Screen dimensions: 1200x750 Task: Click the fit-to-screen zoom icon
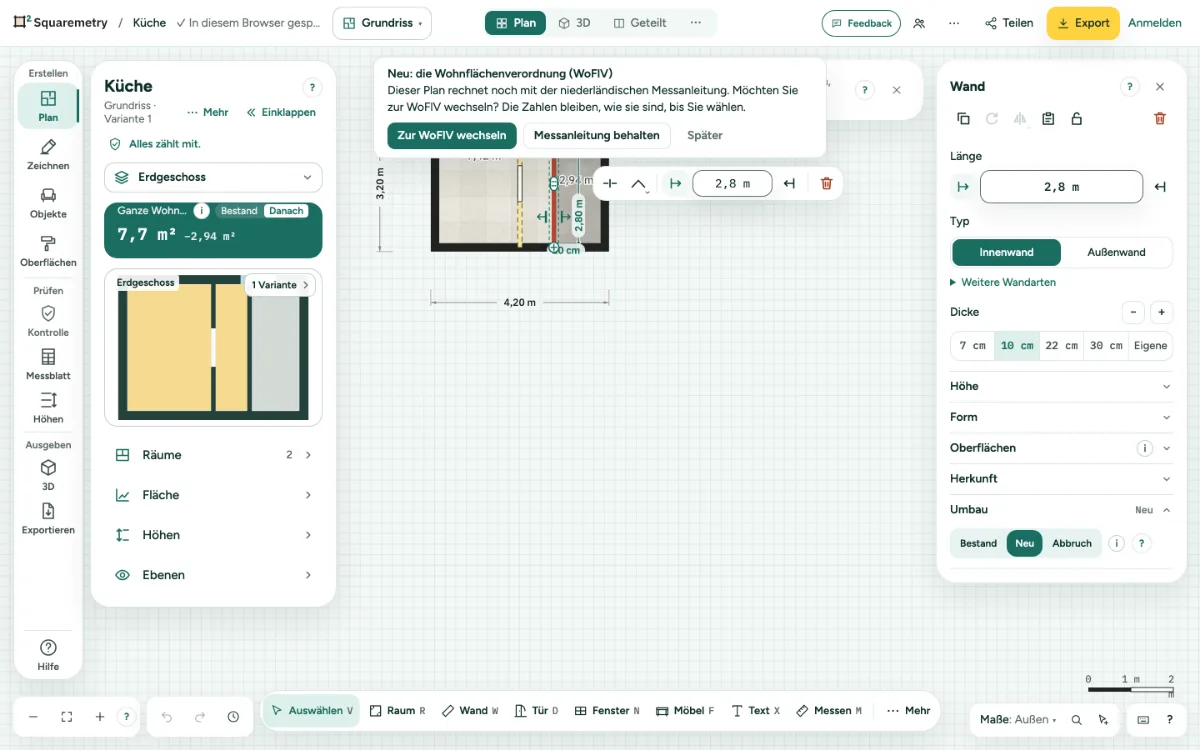coord(67,717)
